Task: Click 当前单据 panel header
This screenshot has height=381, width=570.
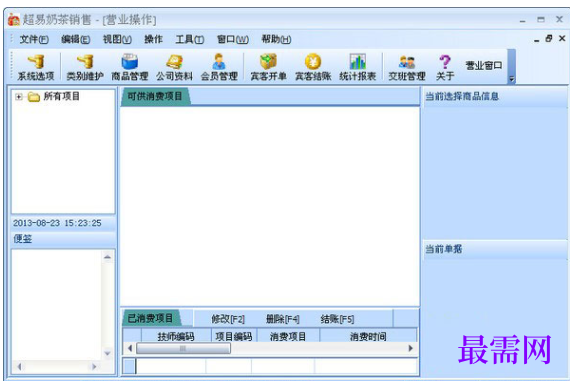Action: [x=494, y=249]
